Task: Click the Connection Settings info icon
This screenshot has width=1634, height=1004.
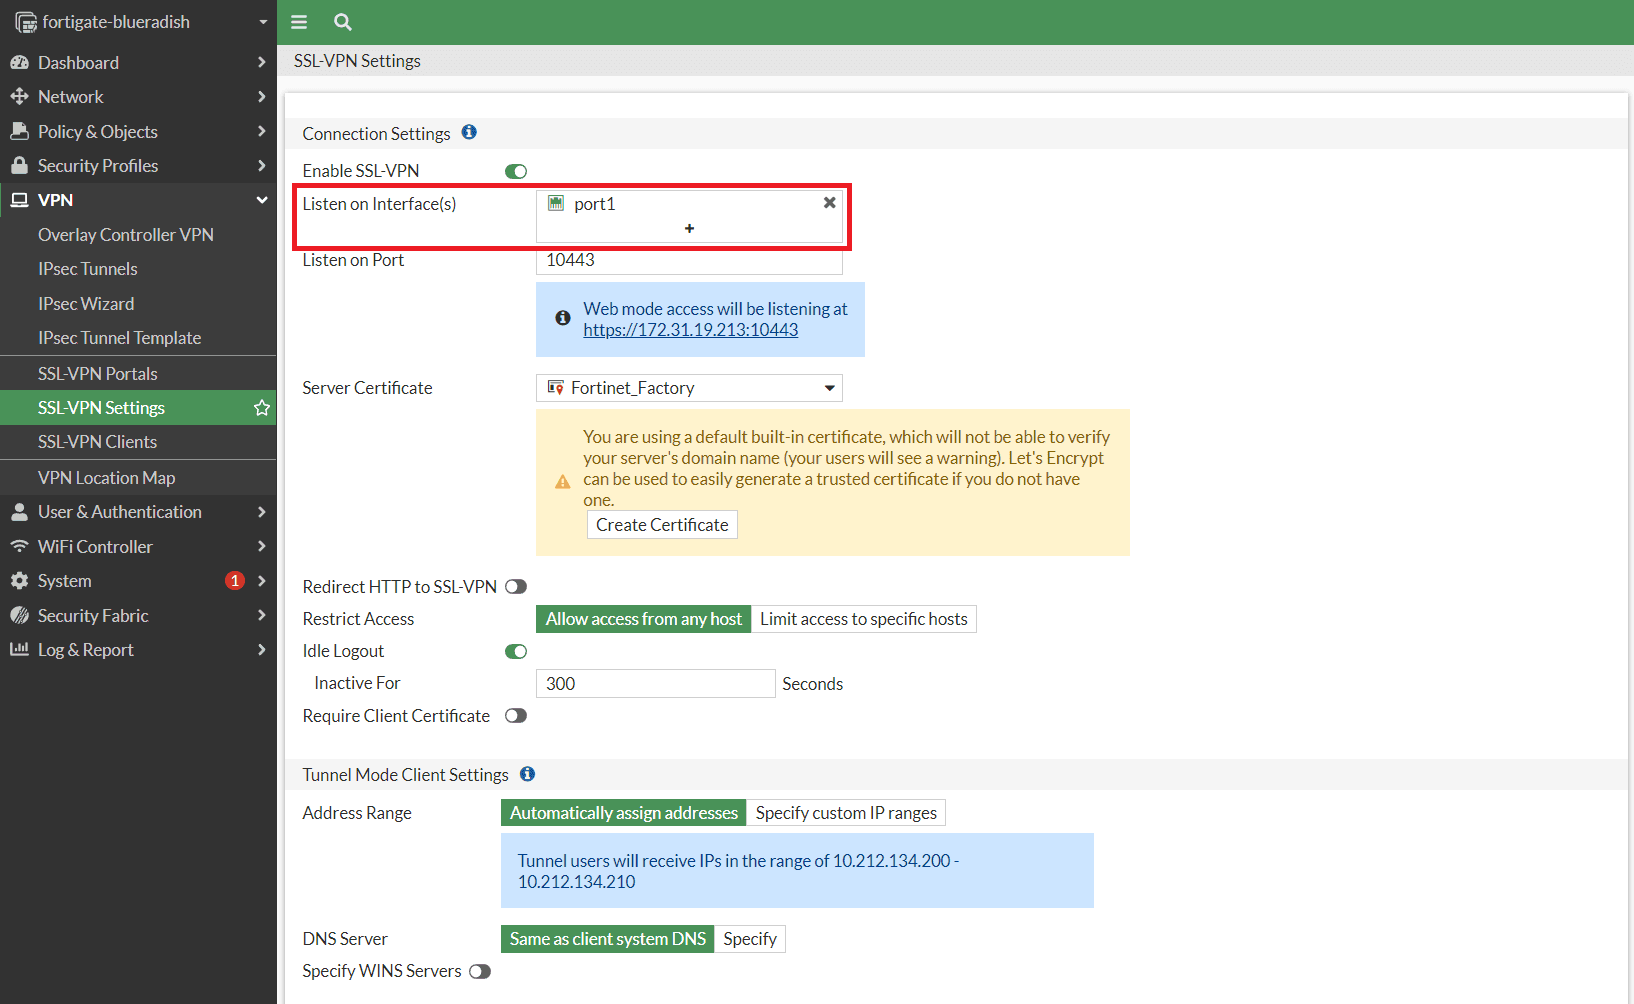Action: click(469, 131)
